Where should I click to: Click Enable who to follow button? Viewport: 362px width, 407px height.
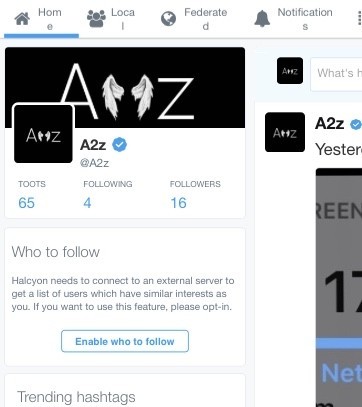(125, 341)
